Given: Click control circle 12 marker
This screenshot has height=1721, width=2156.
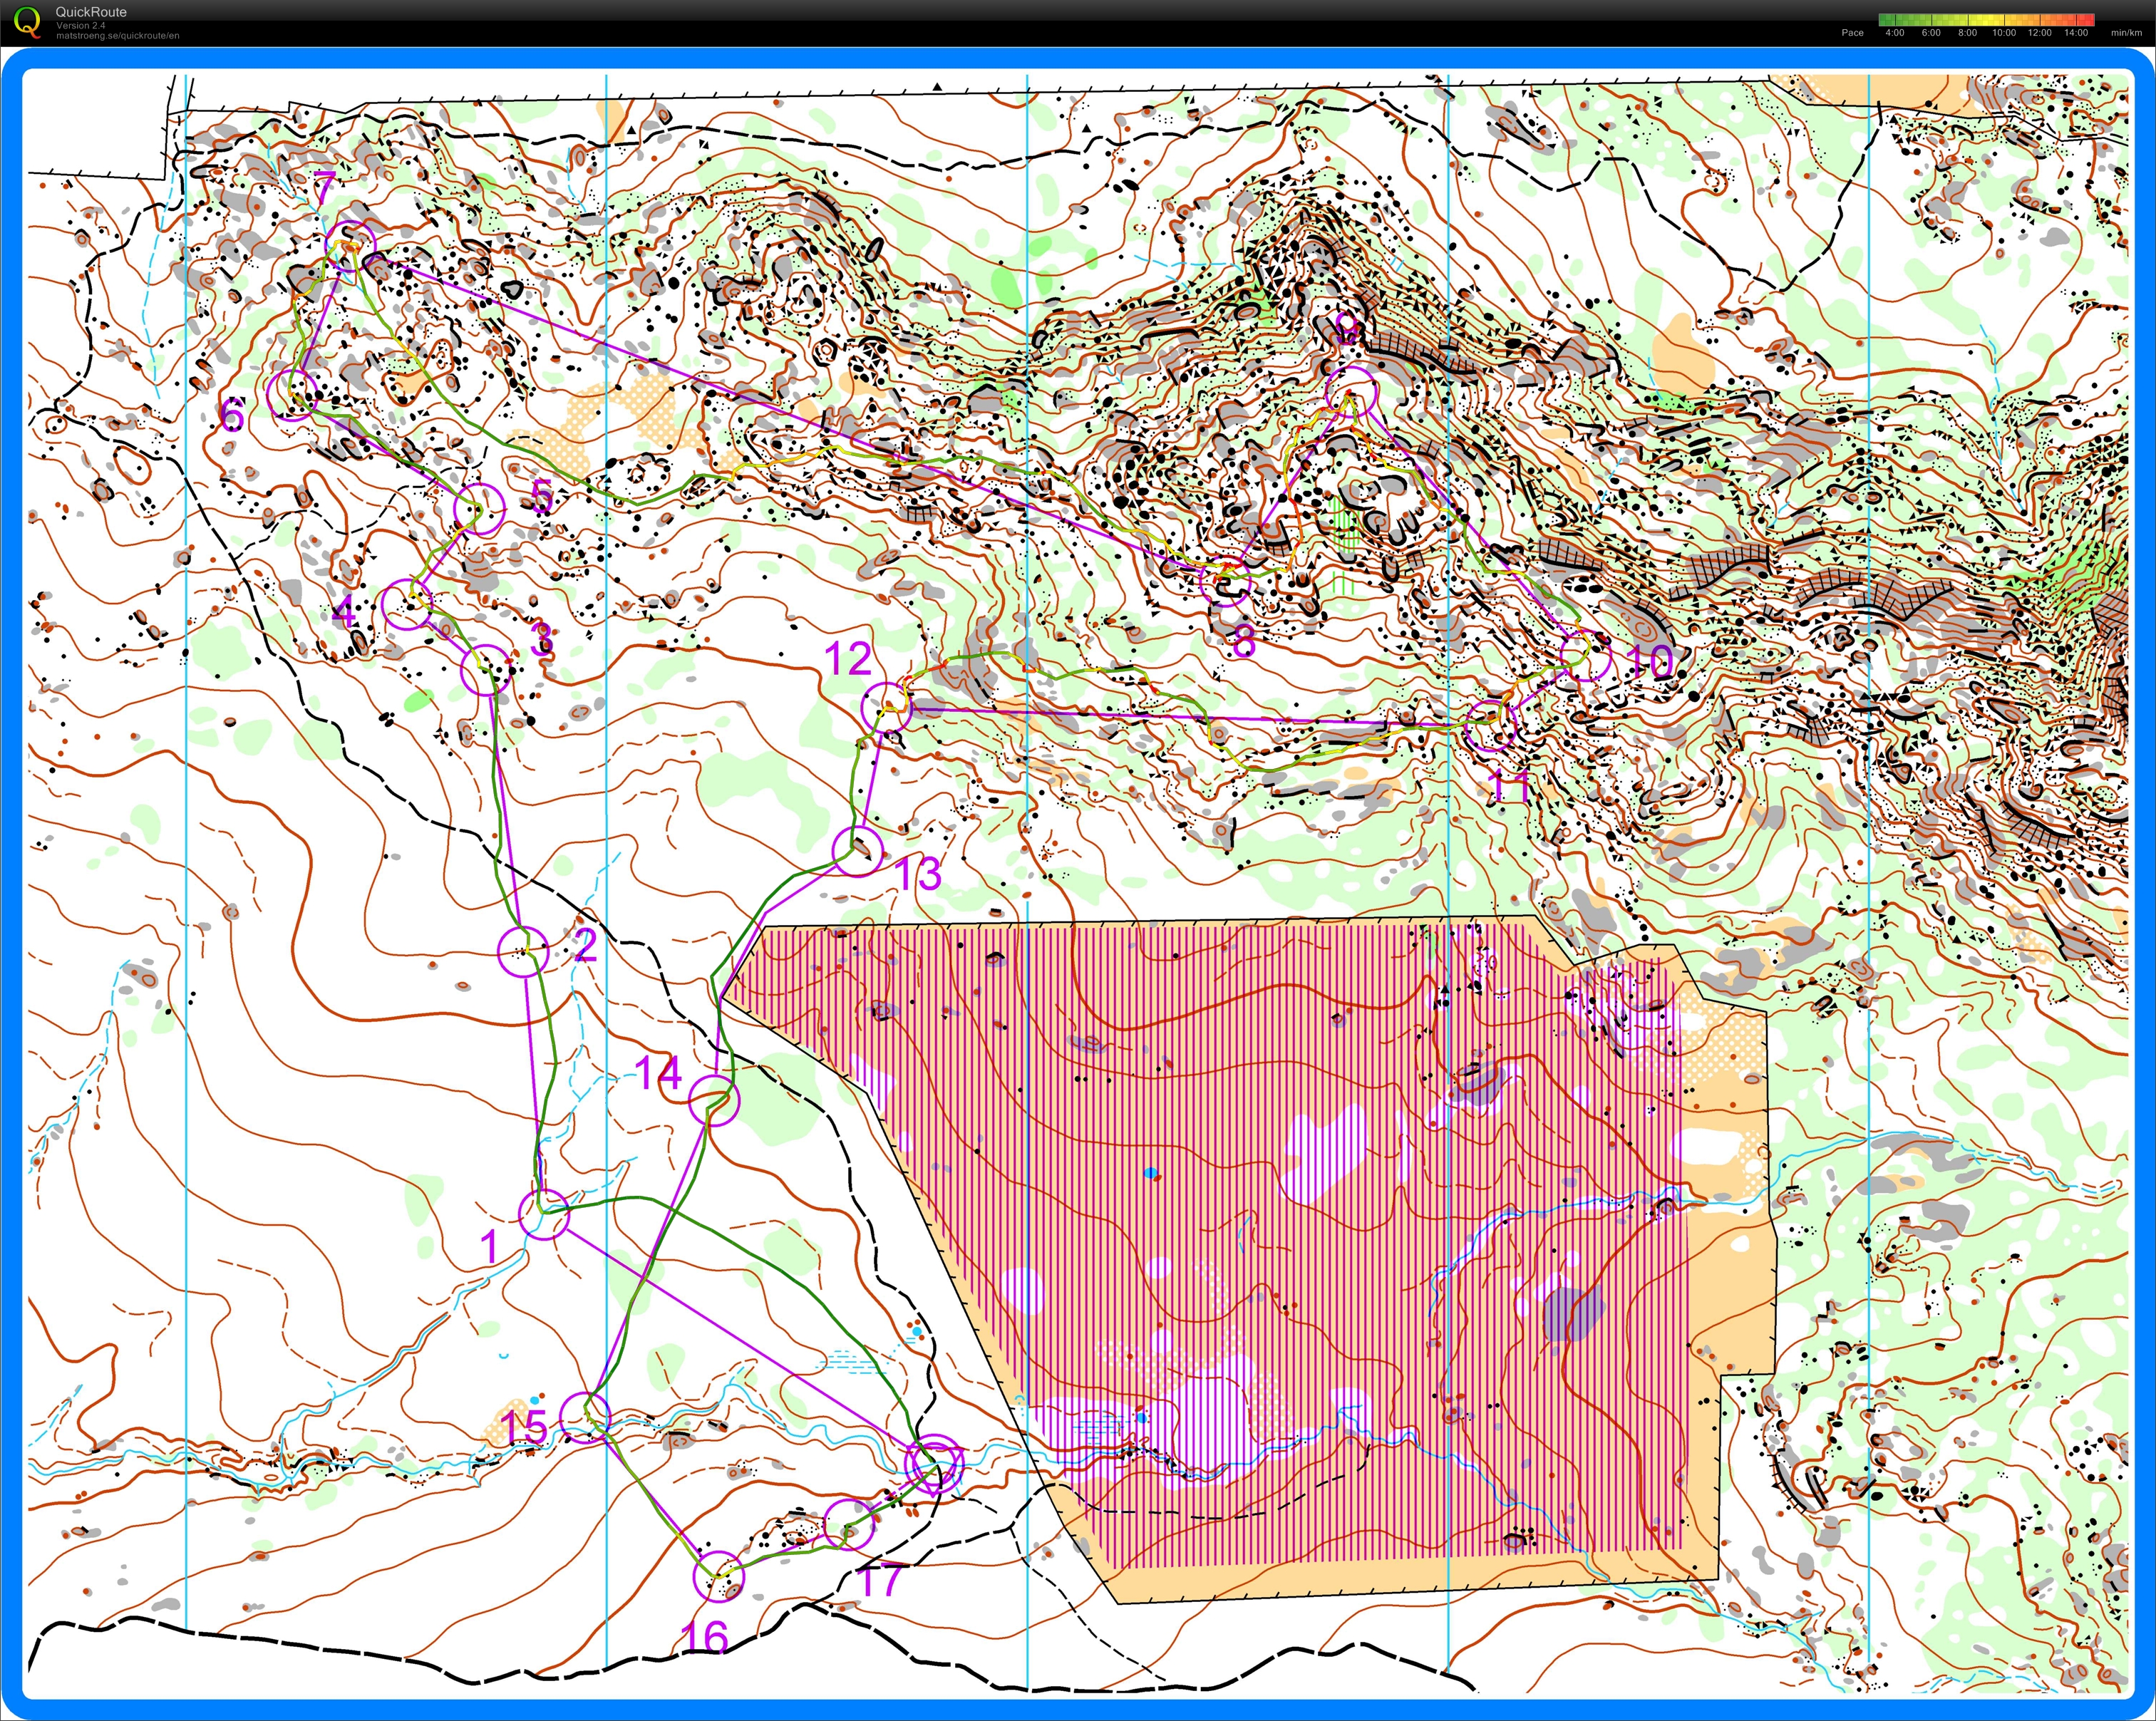Looking at the screenshot, I should (886, 708).
